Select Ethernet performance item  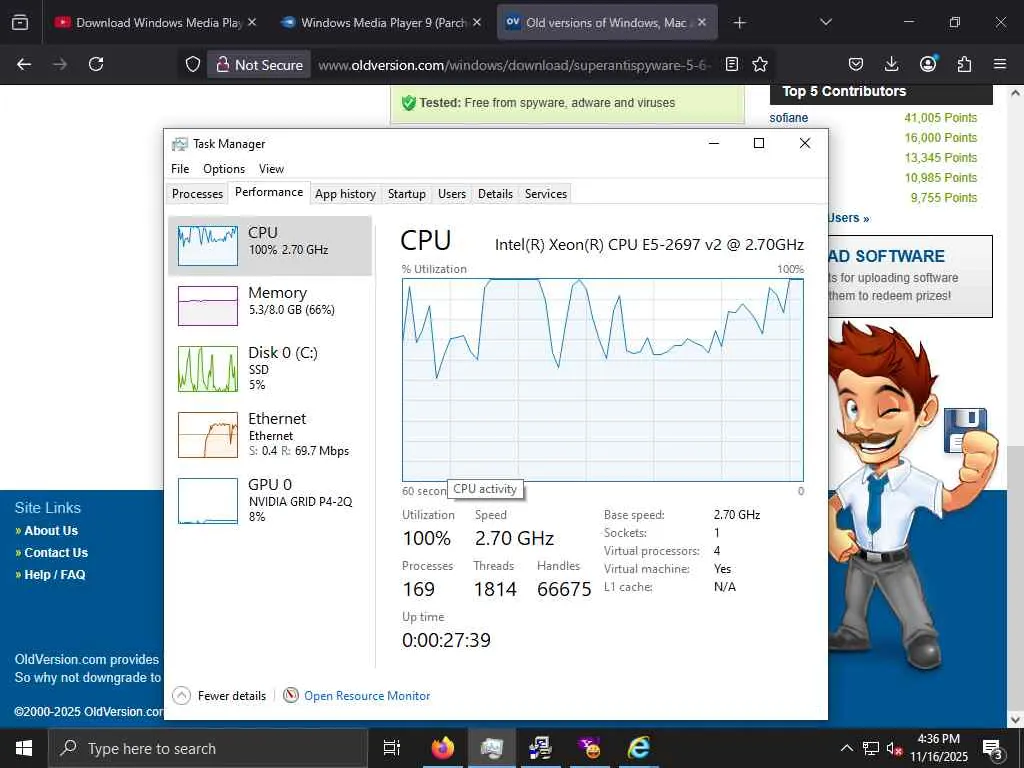click(x=270, y=435)
